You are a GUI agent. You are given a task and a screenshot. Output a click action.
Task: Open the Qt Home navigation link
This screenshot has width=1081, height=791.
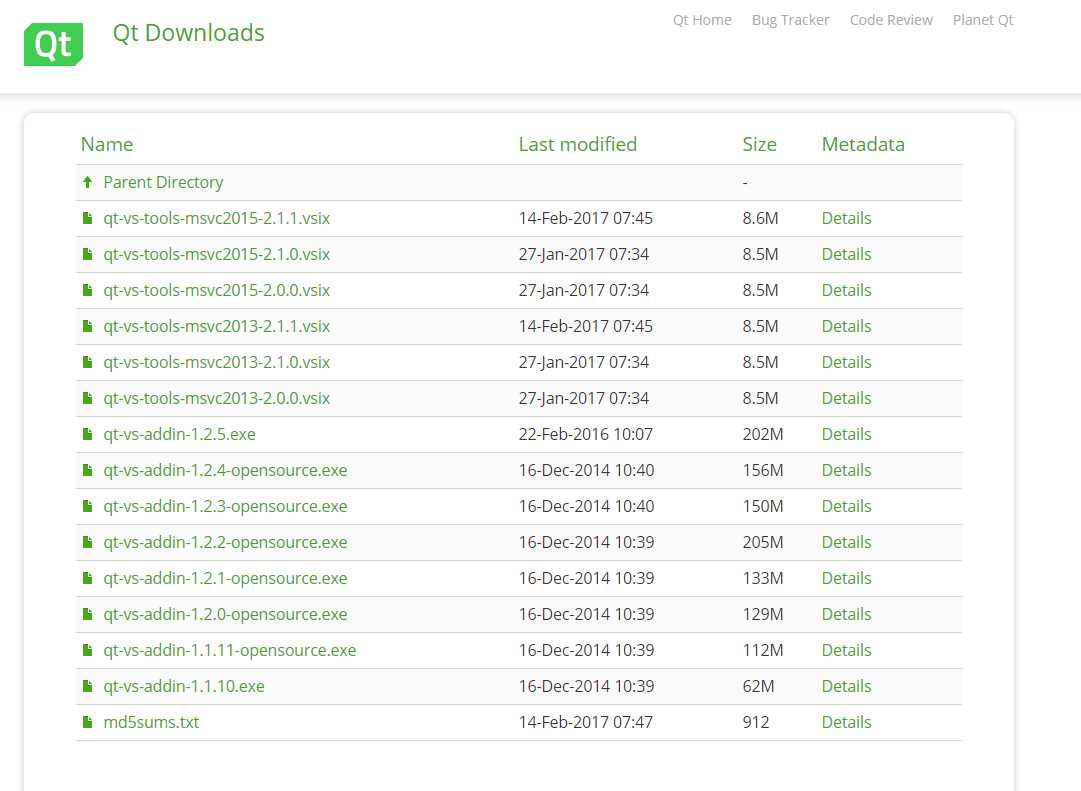pos(702,20)
